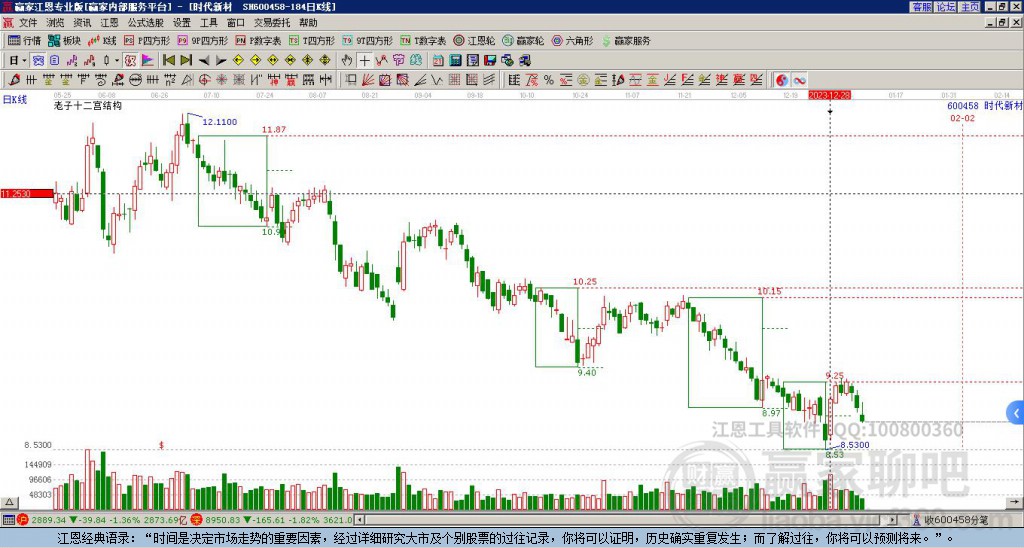Click the 论坛 forum button
1024x548 pixels.
coord(946,7)
